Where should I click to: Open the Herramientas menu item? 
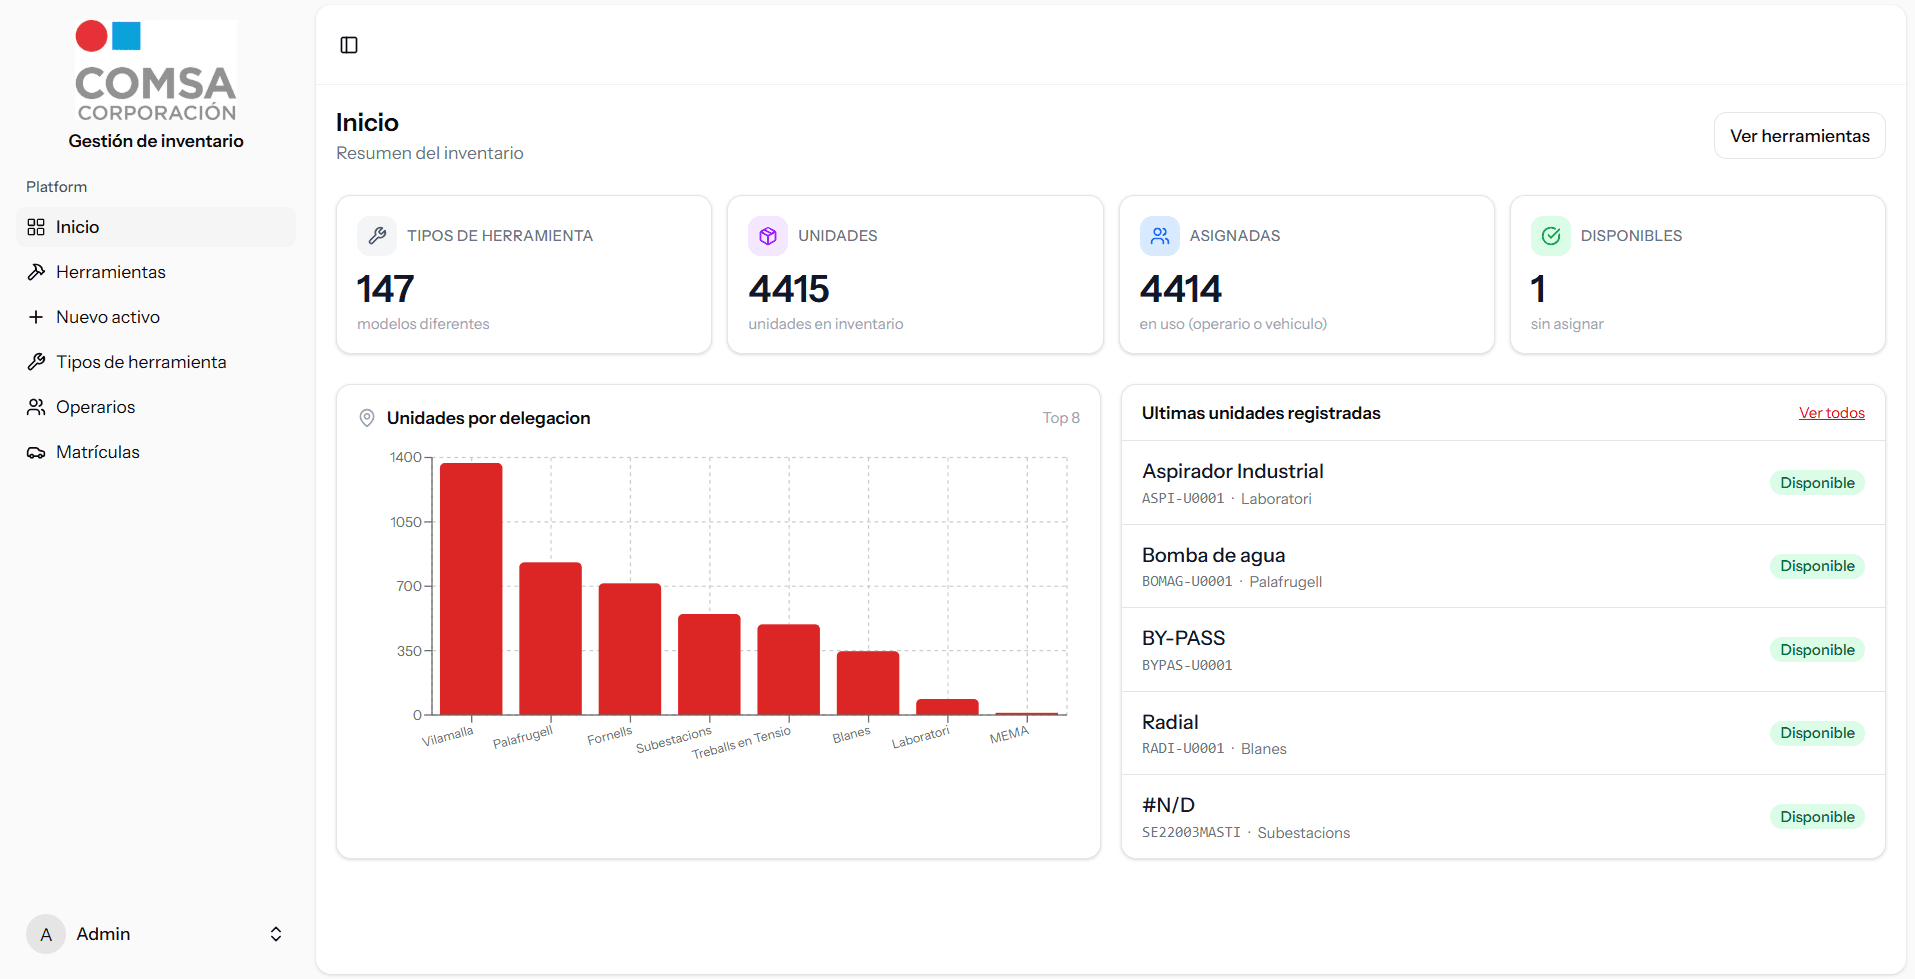(110, 272)
